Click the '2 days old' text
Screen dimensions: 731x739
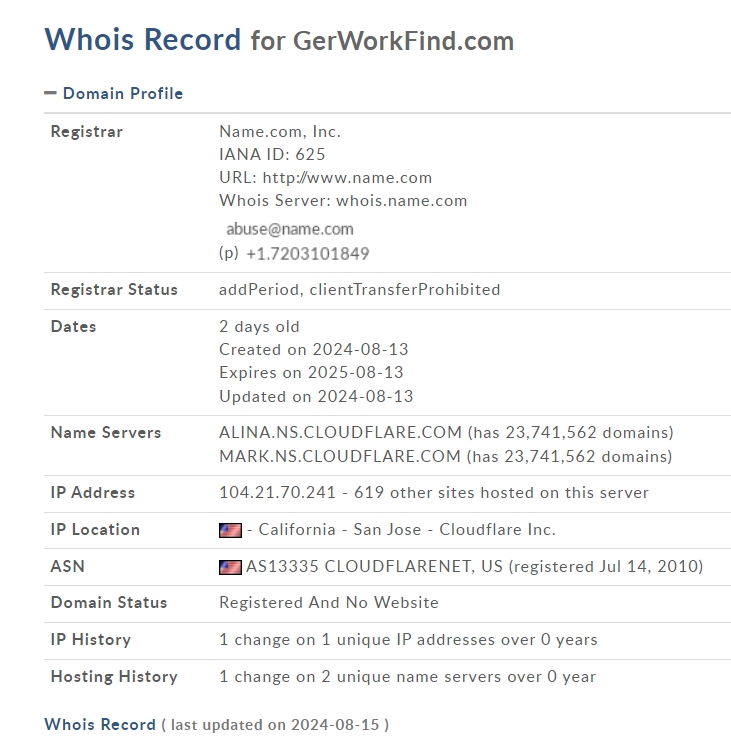(259, 327)
